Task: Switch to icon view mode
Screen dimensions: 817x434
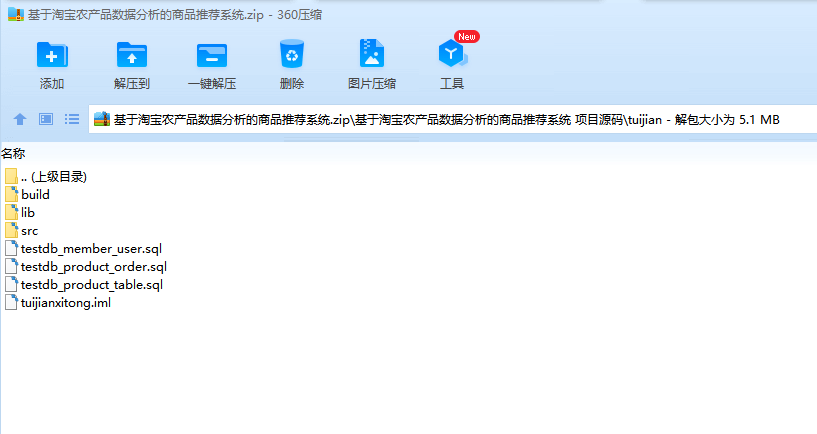Action: click(x=46, y=119)
